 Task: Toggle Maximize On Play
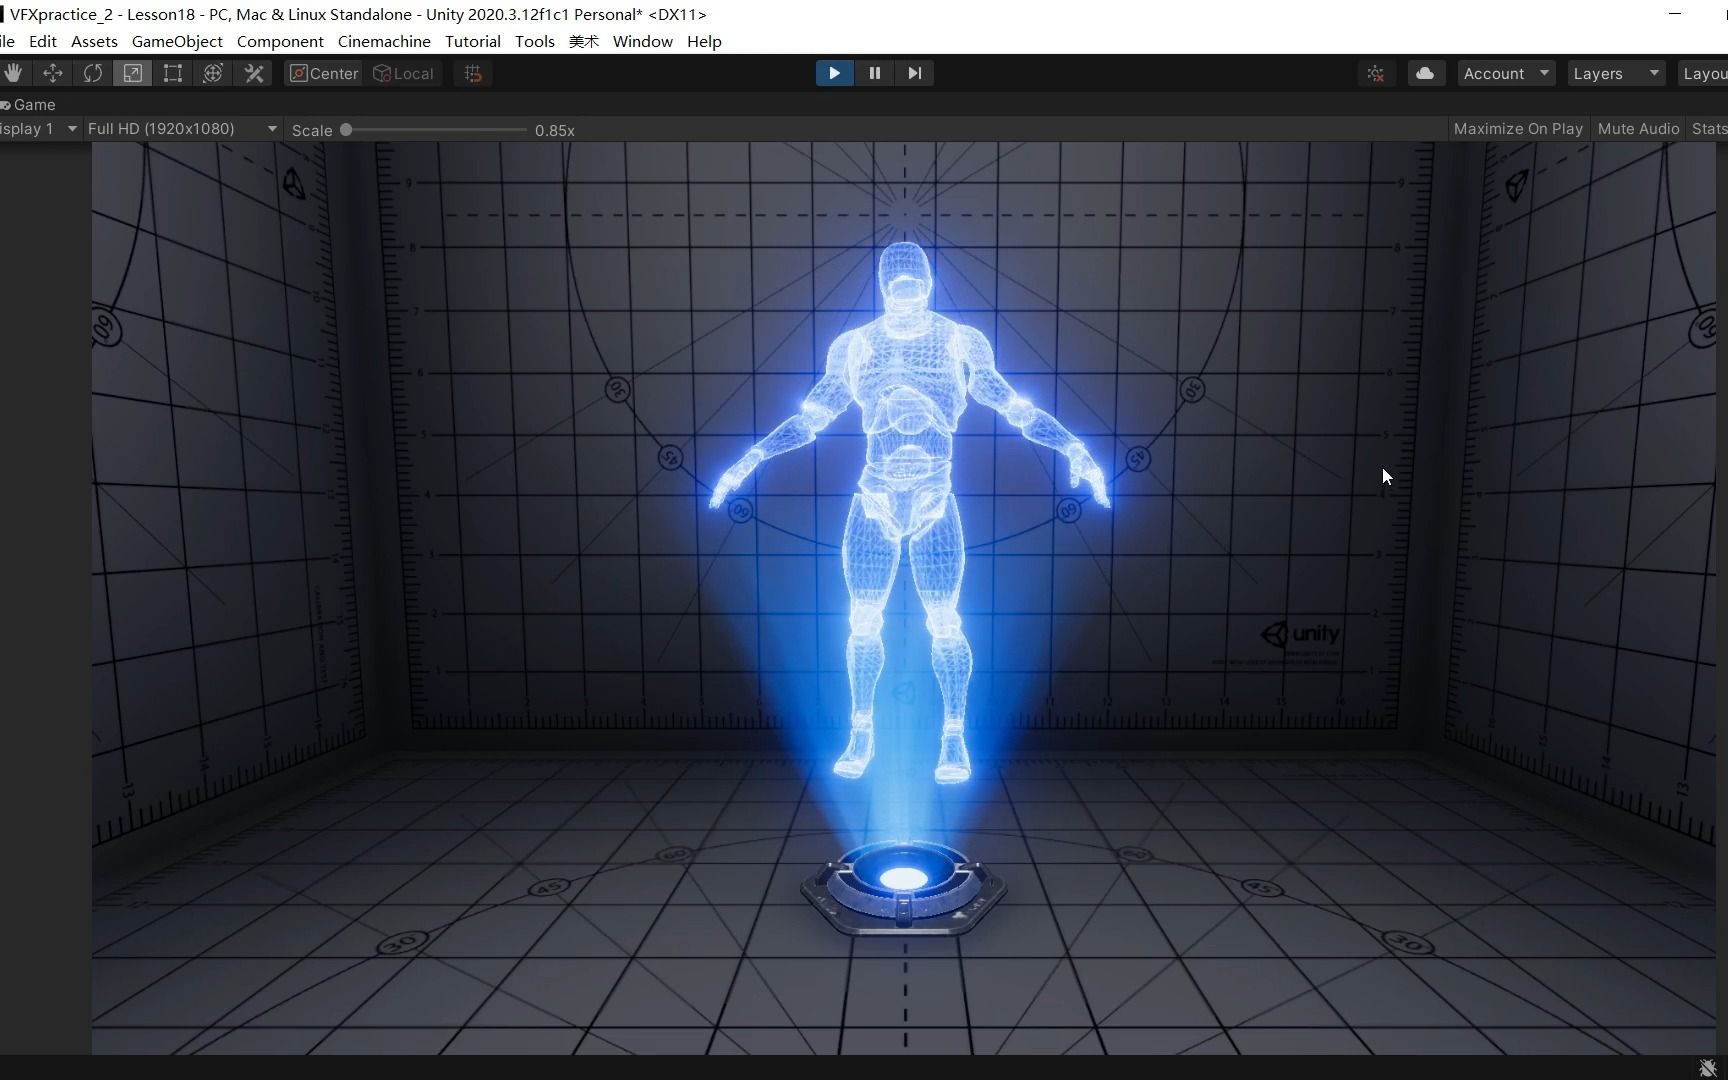(1517, 129)
